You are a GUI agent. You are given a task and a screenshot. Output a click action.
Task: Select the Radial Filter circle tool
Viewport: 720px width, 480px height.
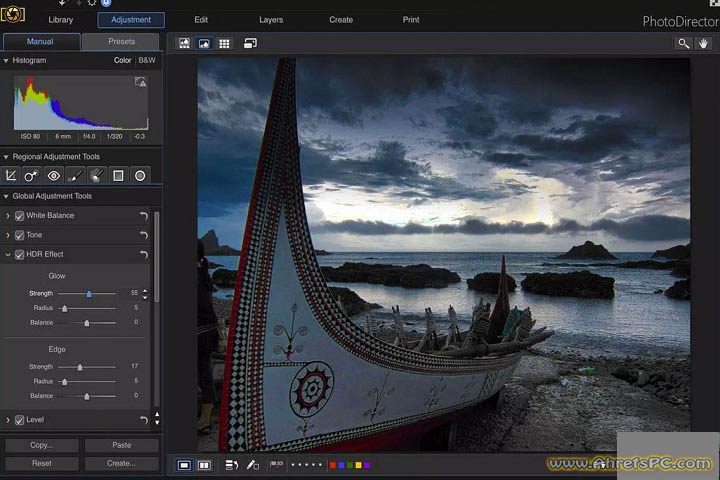pyautogui.click(x=140, y=175)
